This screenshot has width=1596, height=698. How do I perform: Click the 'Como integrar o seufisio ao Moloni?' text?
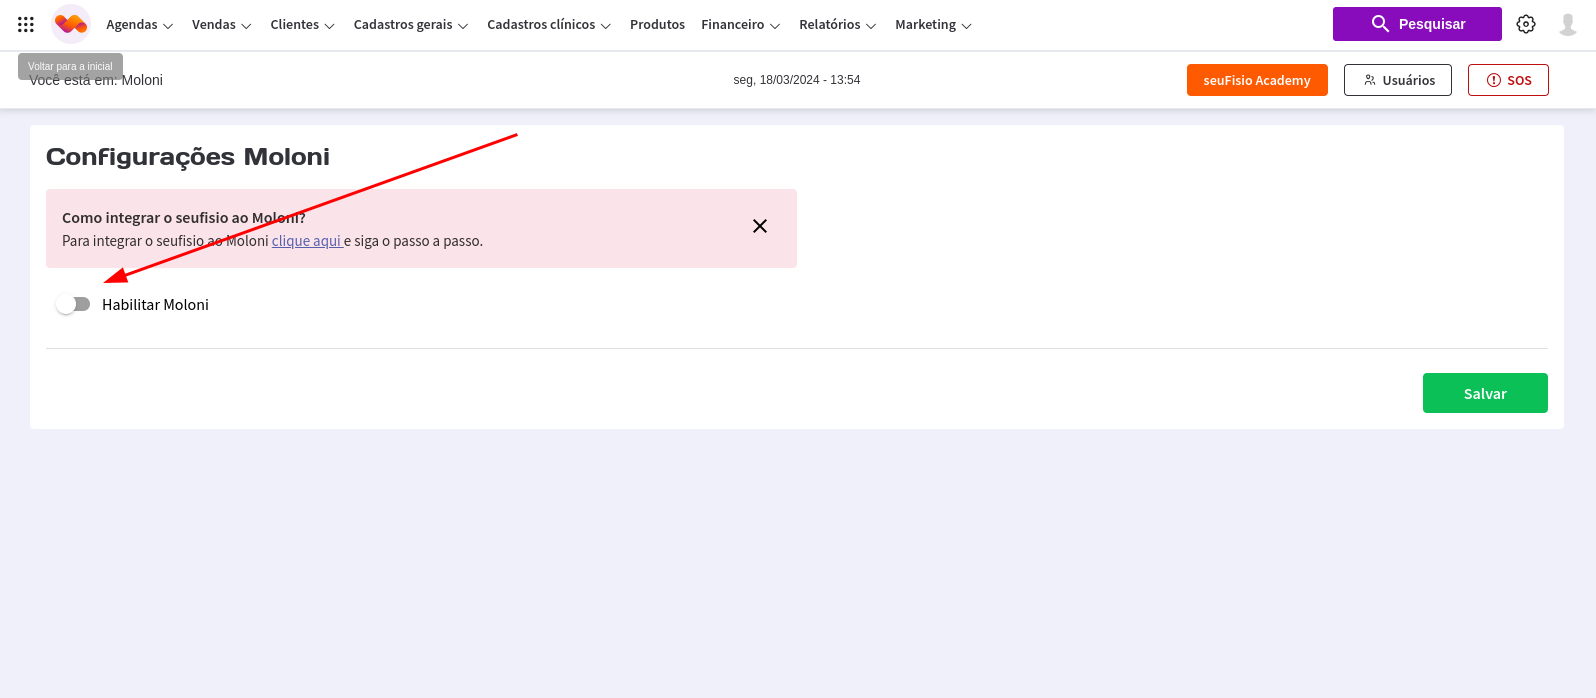pos(184,218)
